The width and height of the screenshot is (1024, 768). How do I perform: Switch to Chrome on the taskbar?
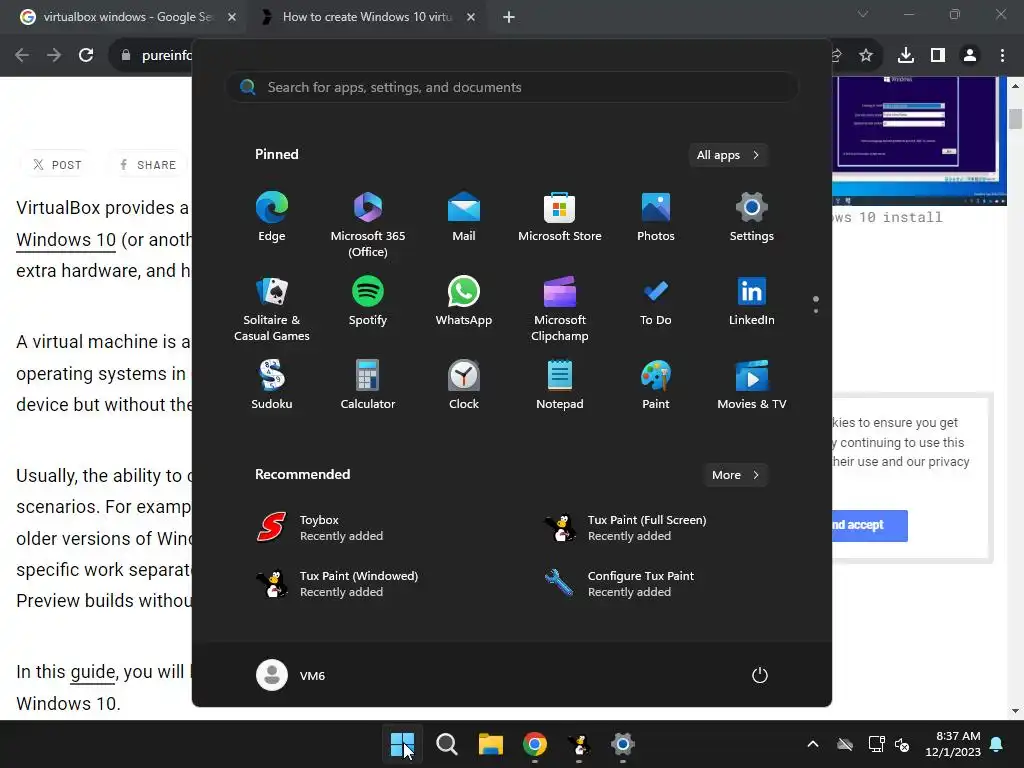pos(535,744)
